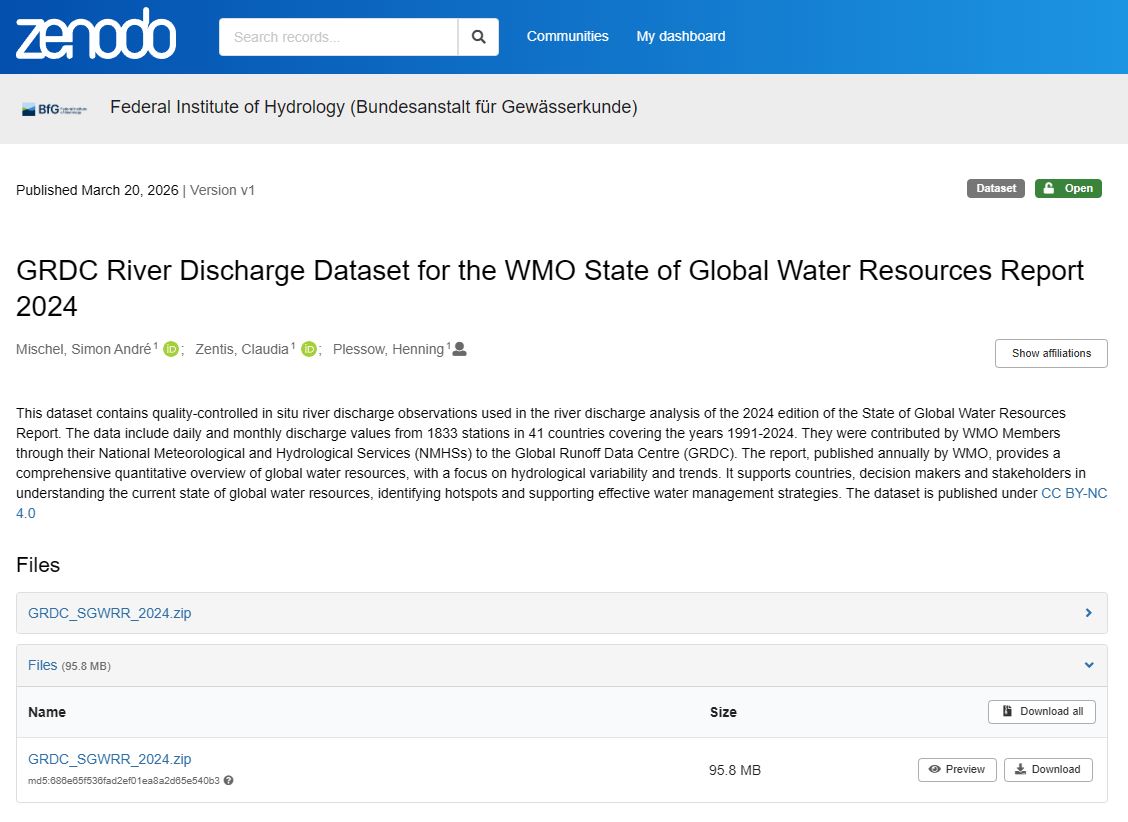Click the Download all button

[1042, 711]
